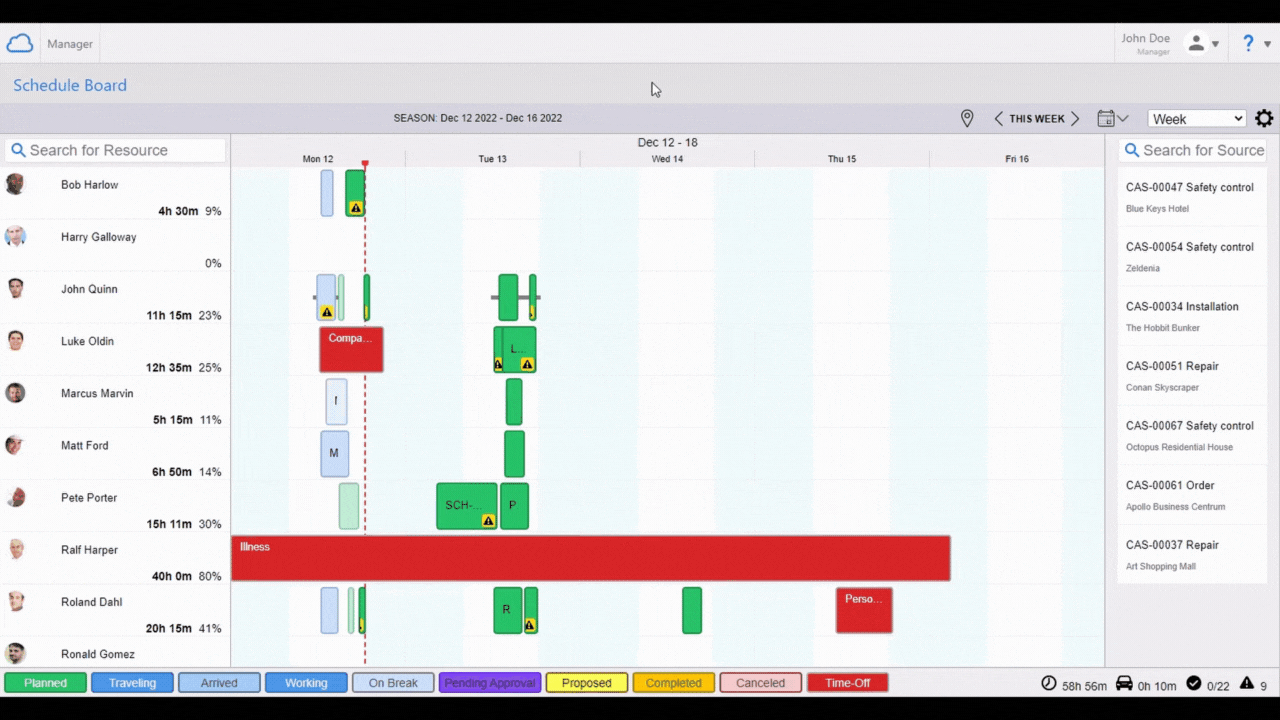This screenshot has width=1280, height=720.
Task: Toggle the Traveling status filter
Action: 132,683
